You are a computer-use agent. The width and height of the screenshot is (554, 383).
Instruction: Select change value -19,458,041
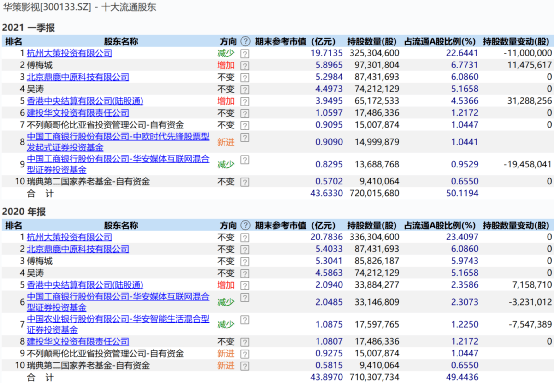coord(528,164)
